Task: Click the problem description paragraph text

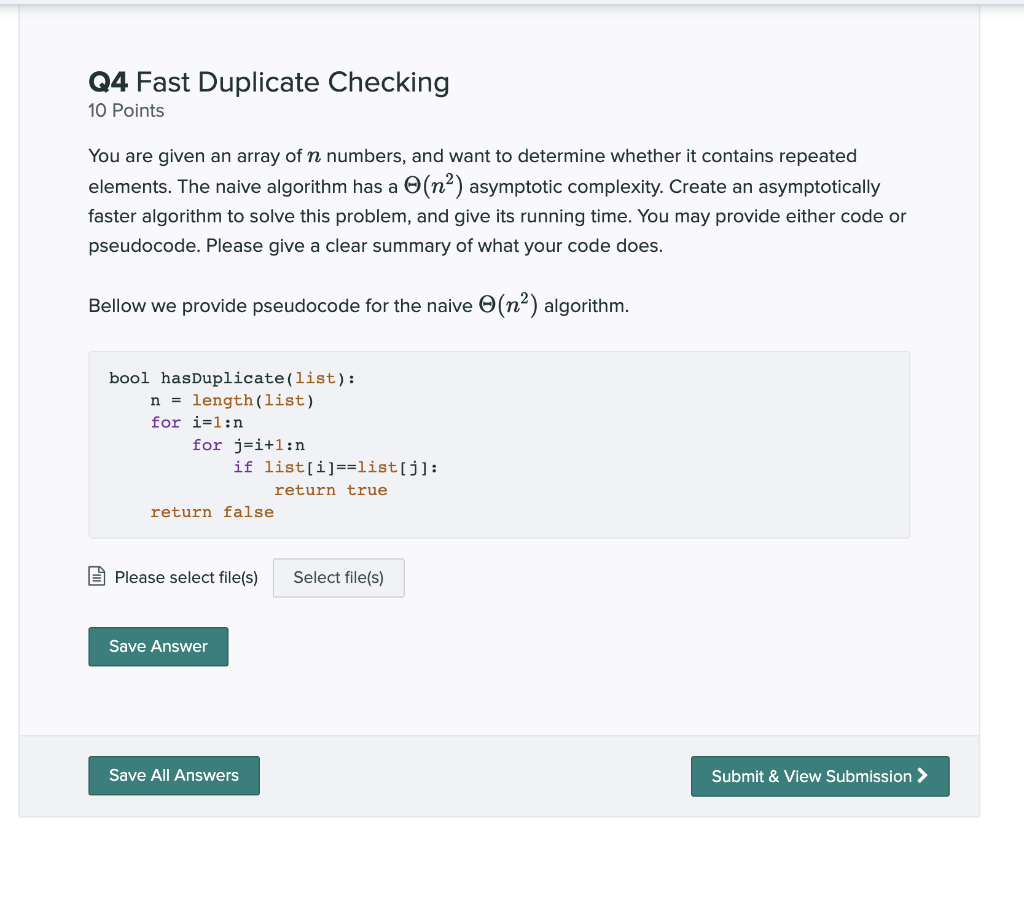Action: tap(498, 200)
